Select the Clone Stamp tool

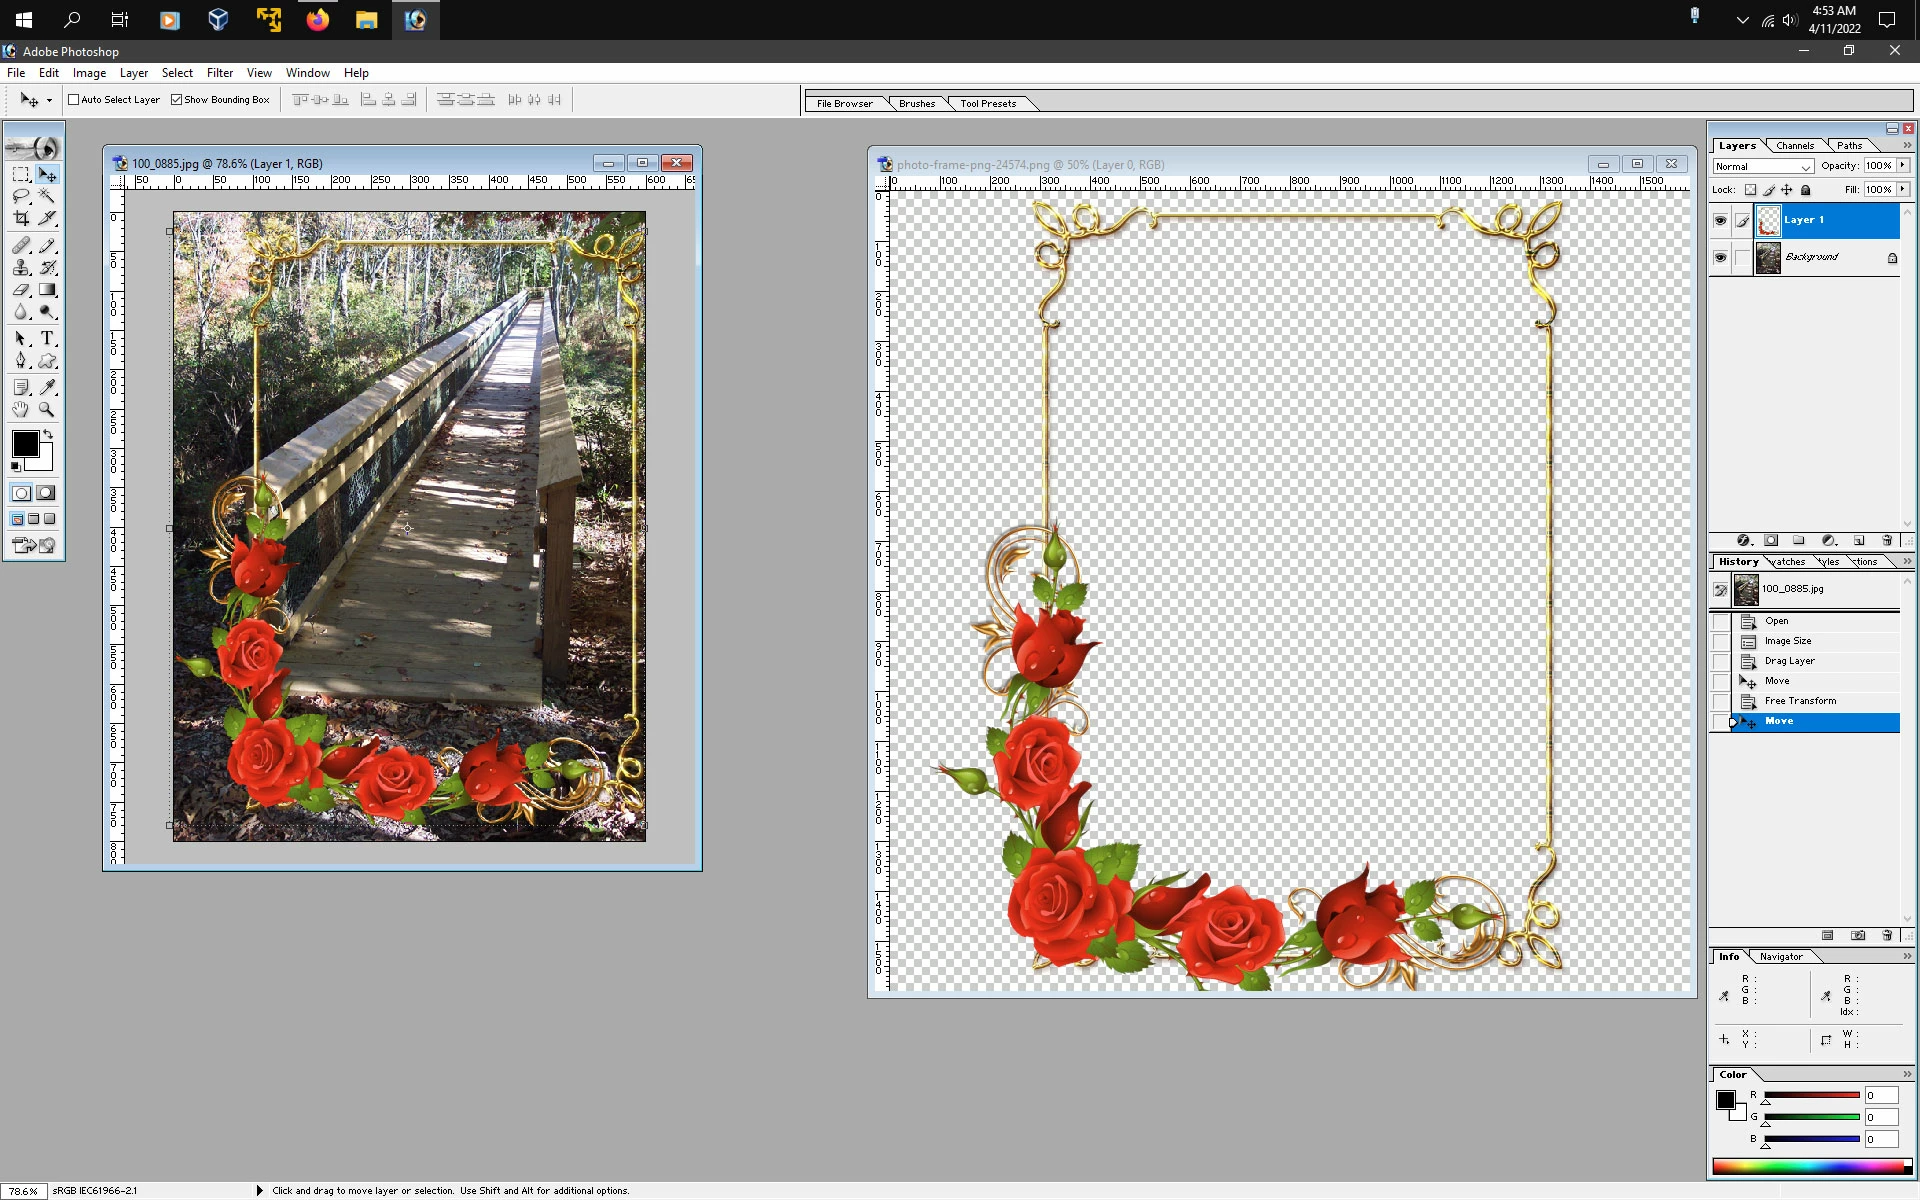(x=21, y=267)
